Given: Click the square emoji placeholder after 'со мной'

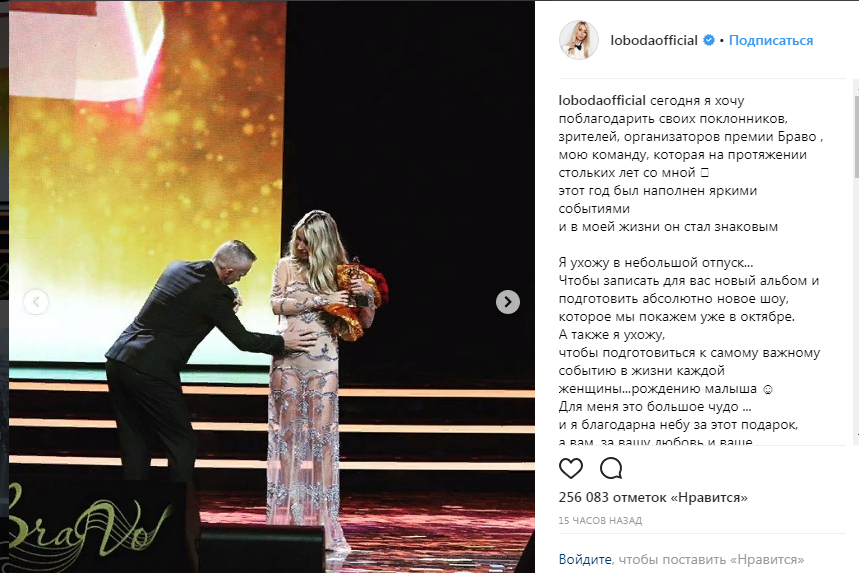Looking at the screenshot, I should click(705, 173).
